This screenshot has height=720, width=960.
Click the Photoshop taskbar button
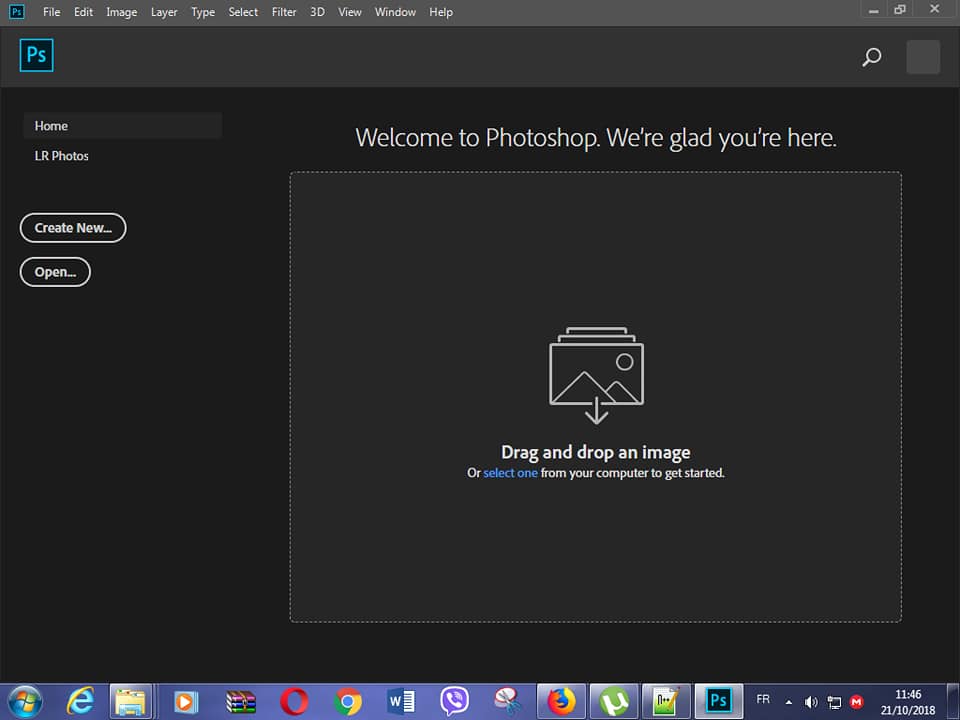click(x=719, y=702)
